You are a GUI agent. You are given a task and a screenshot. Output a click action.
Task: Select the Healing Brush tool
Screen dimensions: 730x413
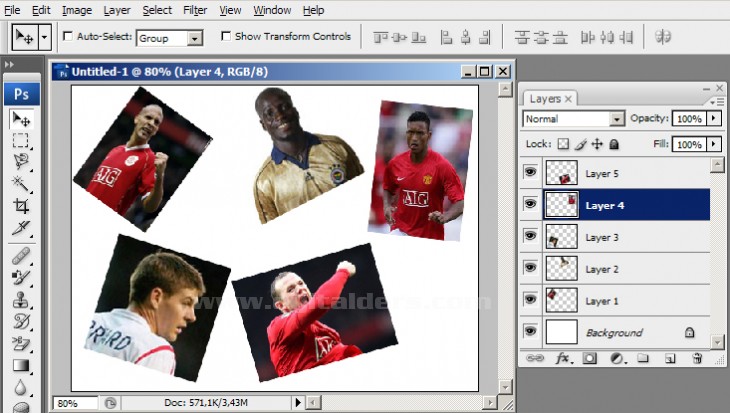point(20,256)
